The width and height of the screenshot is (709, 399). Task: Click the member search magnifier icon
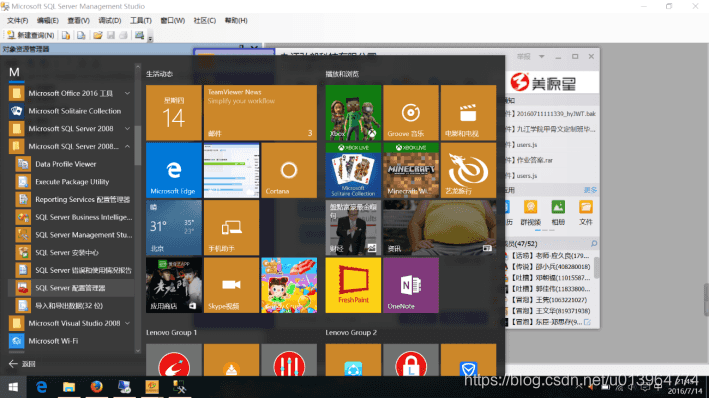[594, 244]
